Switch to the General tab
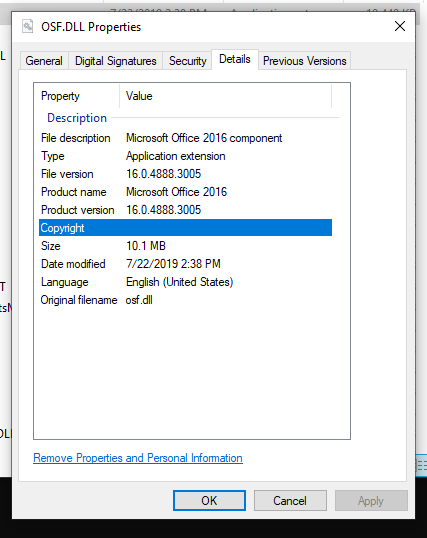427x538 pixels. (x=44, y=61)
